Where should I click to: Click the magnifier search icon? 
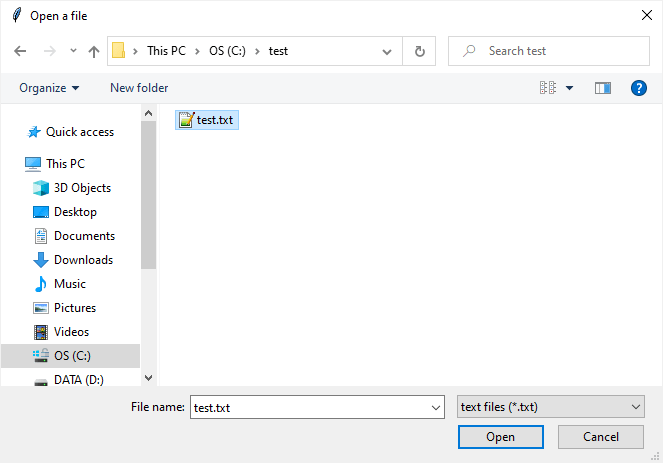coord(469,51)
